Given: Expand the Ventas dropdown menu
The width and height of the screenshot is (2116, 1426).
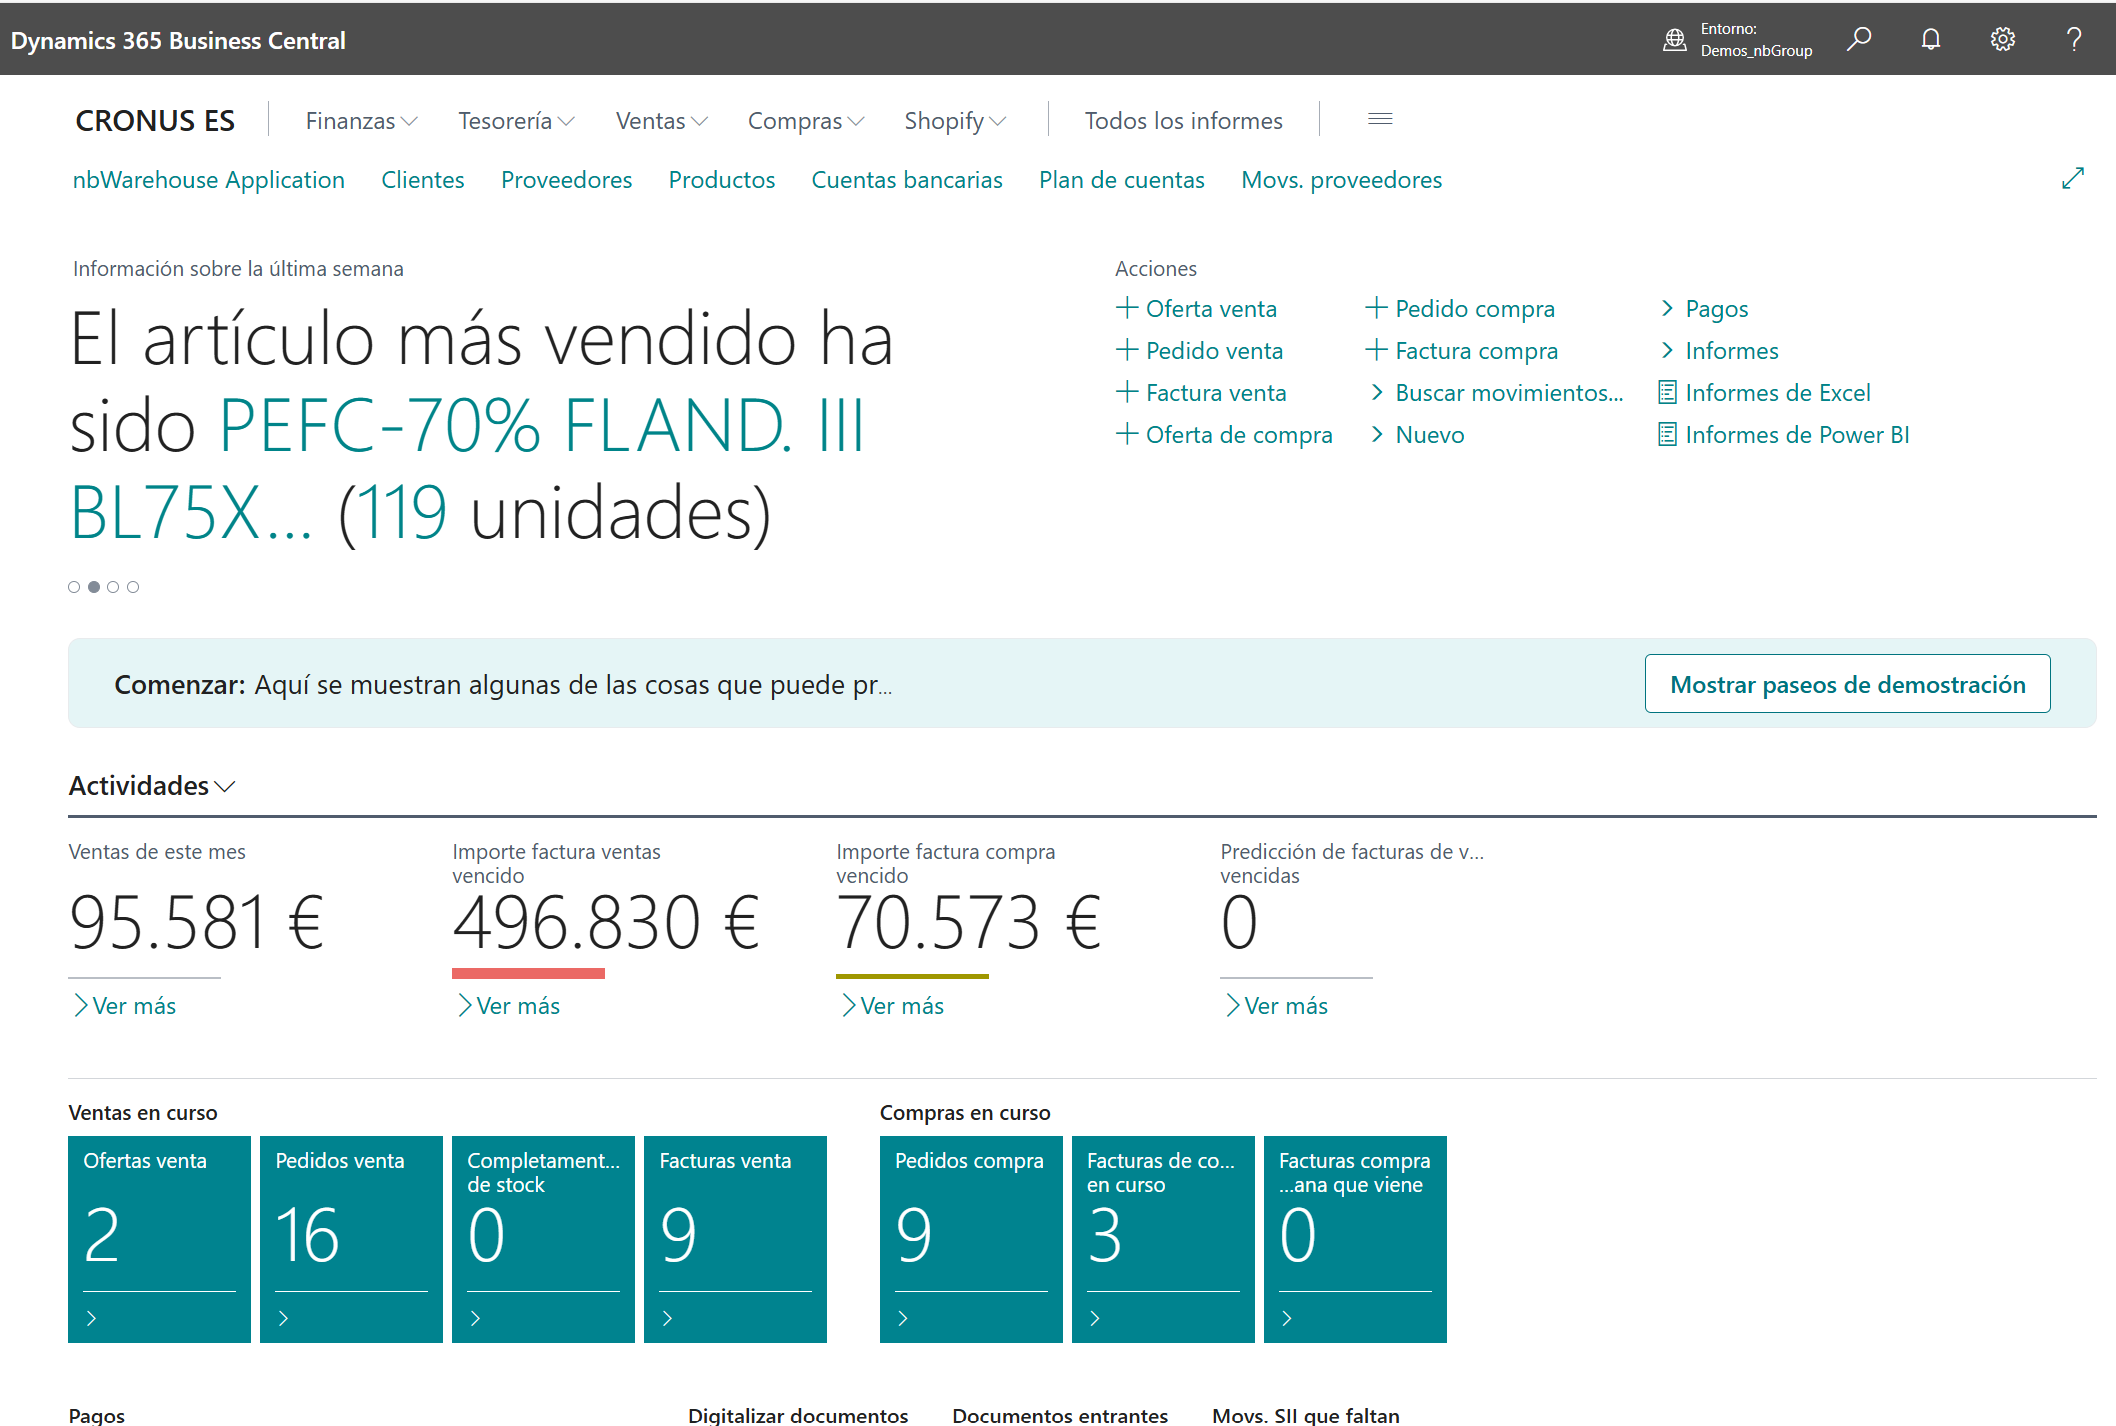Looking at the screenshot, I should coord(662,121).
